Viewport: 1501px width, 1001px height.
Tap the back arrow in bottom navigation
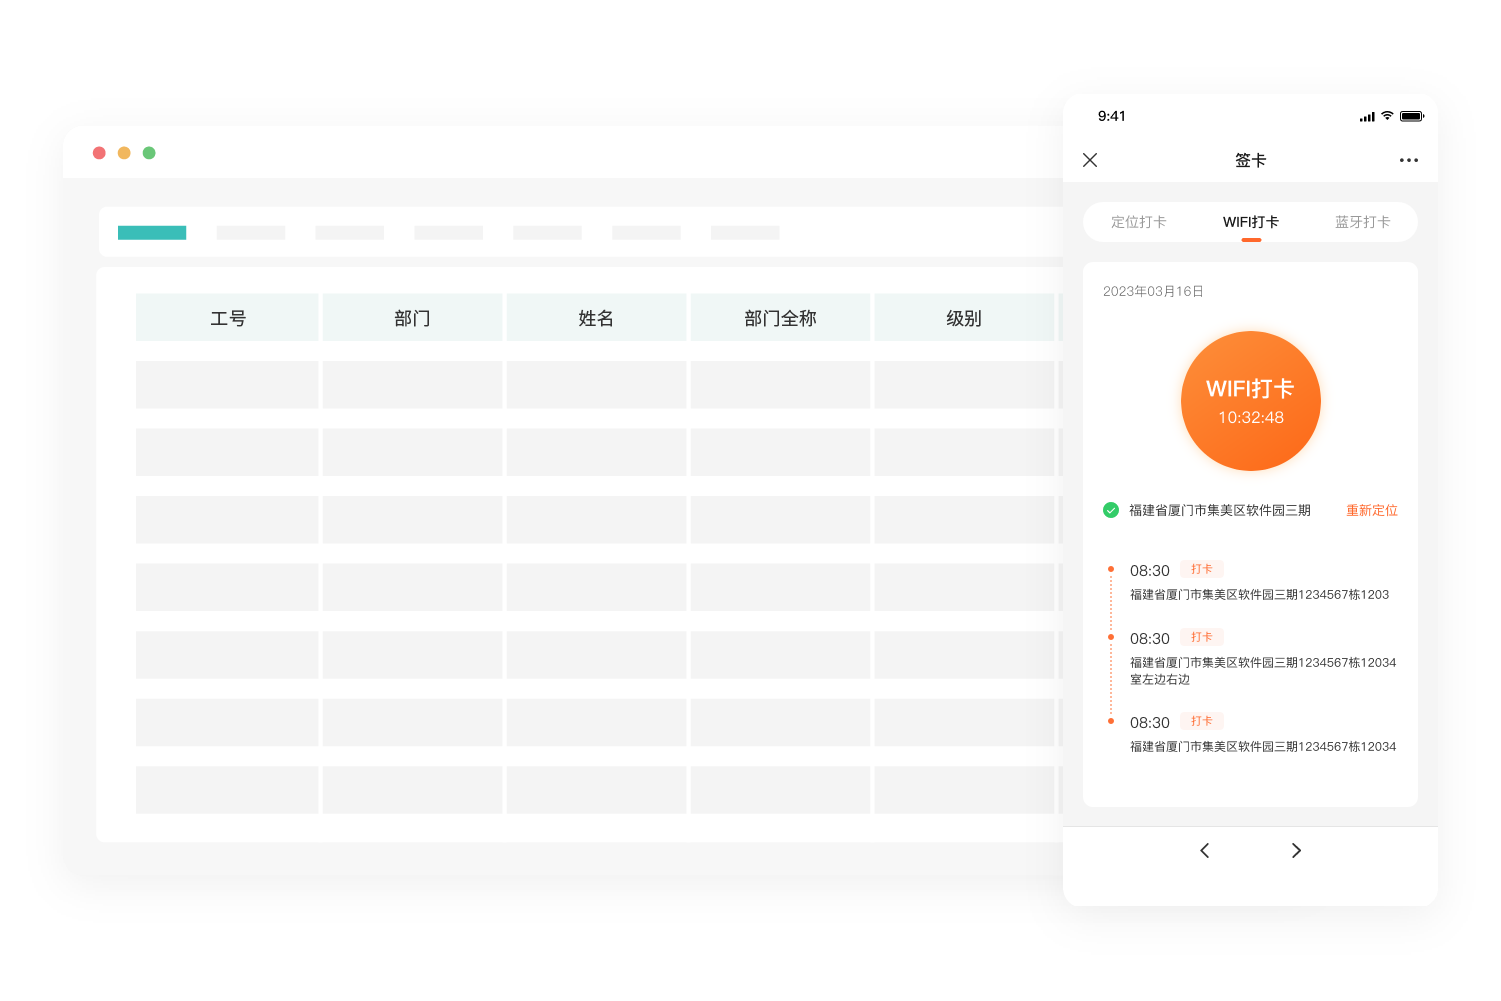tap(1205, 850)
